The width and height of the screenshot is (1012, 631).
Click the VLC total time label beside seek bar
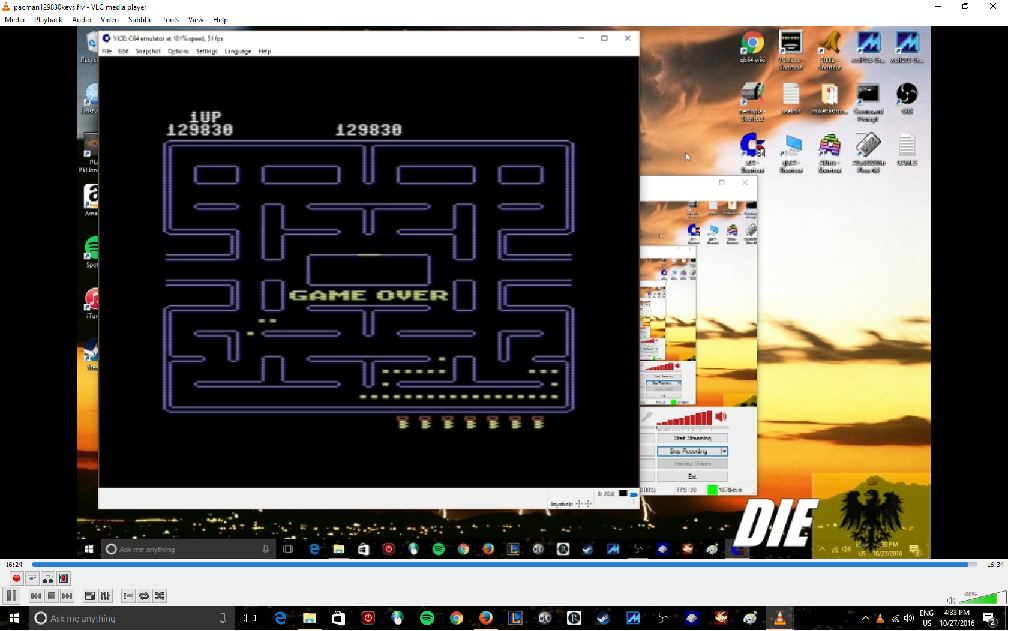(995, 565)
